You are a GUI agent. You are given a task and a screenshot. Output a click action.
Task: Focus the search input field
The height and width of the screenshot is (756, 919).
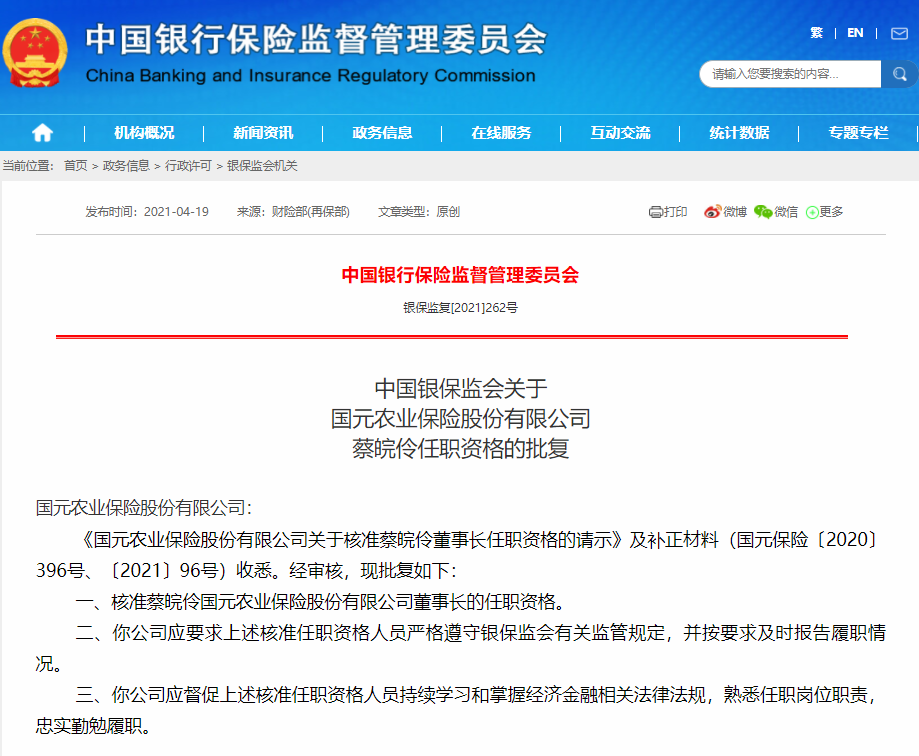[x=791, y=74]
